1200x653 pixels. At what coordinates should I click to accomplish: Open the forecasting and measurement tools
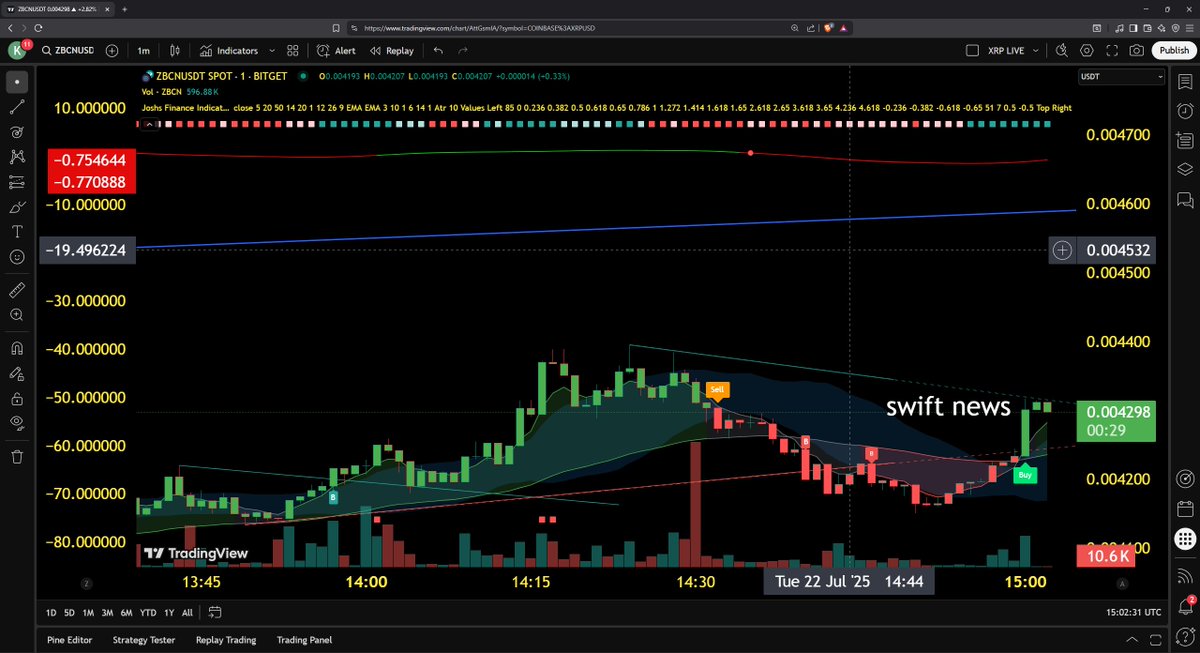point(17,182)
